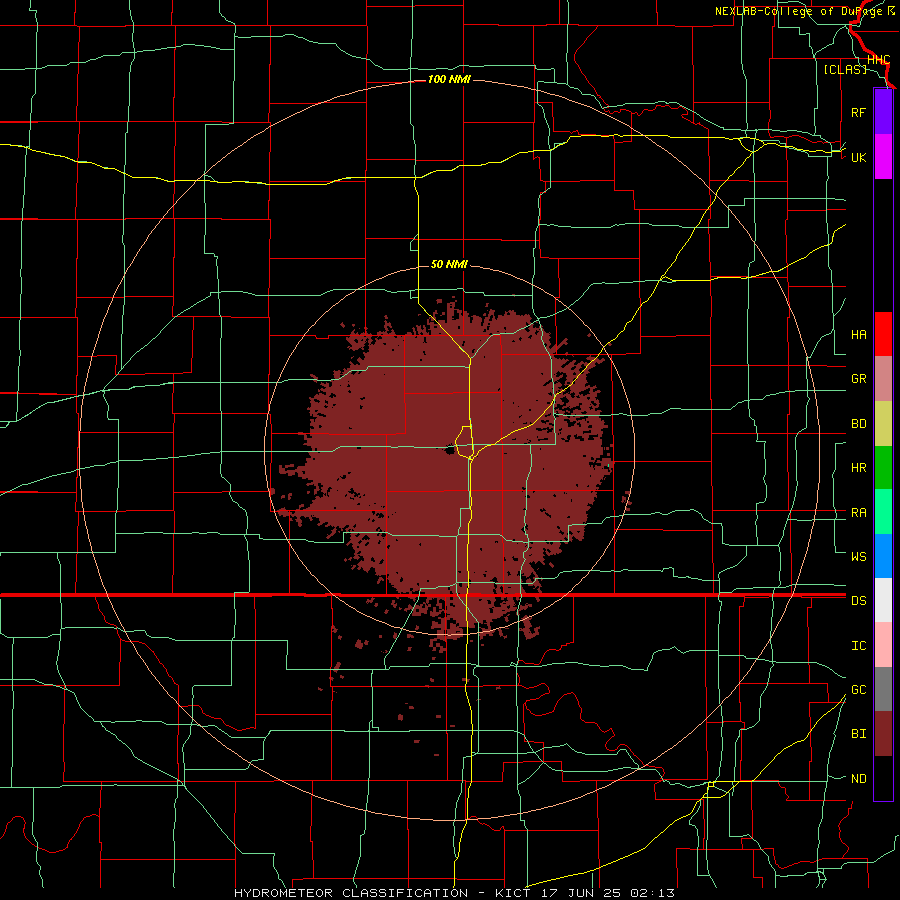
Task: Click the HA legend label
Action: pos(858,335)
